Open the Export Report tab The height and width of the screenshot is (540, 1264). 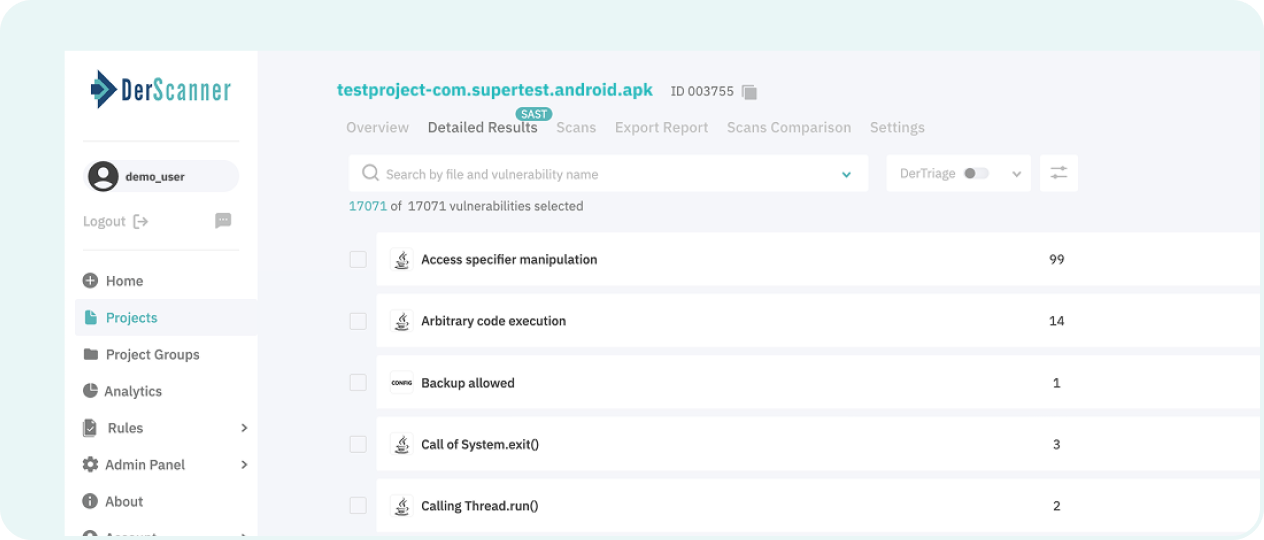661,127
